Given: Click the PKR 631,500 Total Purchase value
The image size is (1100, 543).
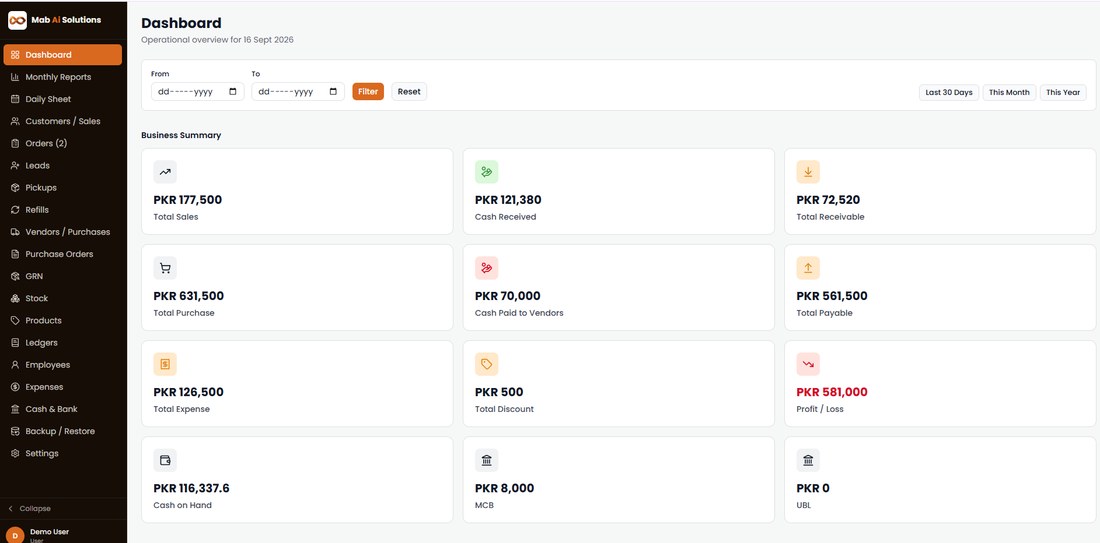Looking at the screenshot, I should [x=189, y=296].
